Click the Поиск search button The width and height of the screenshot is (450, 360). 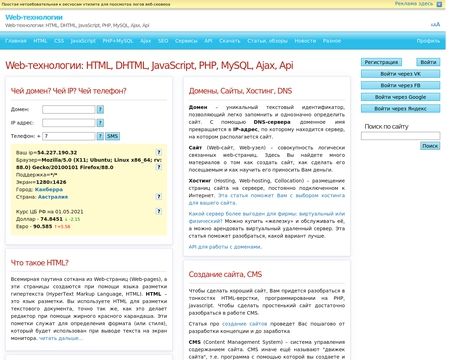[430, 146]
